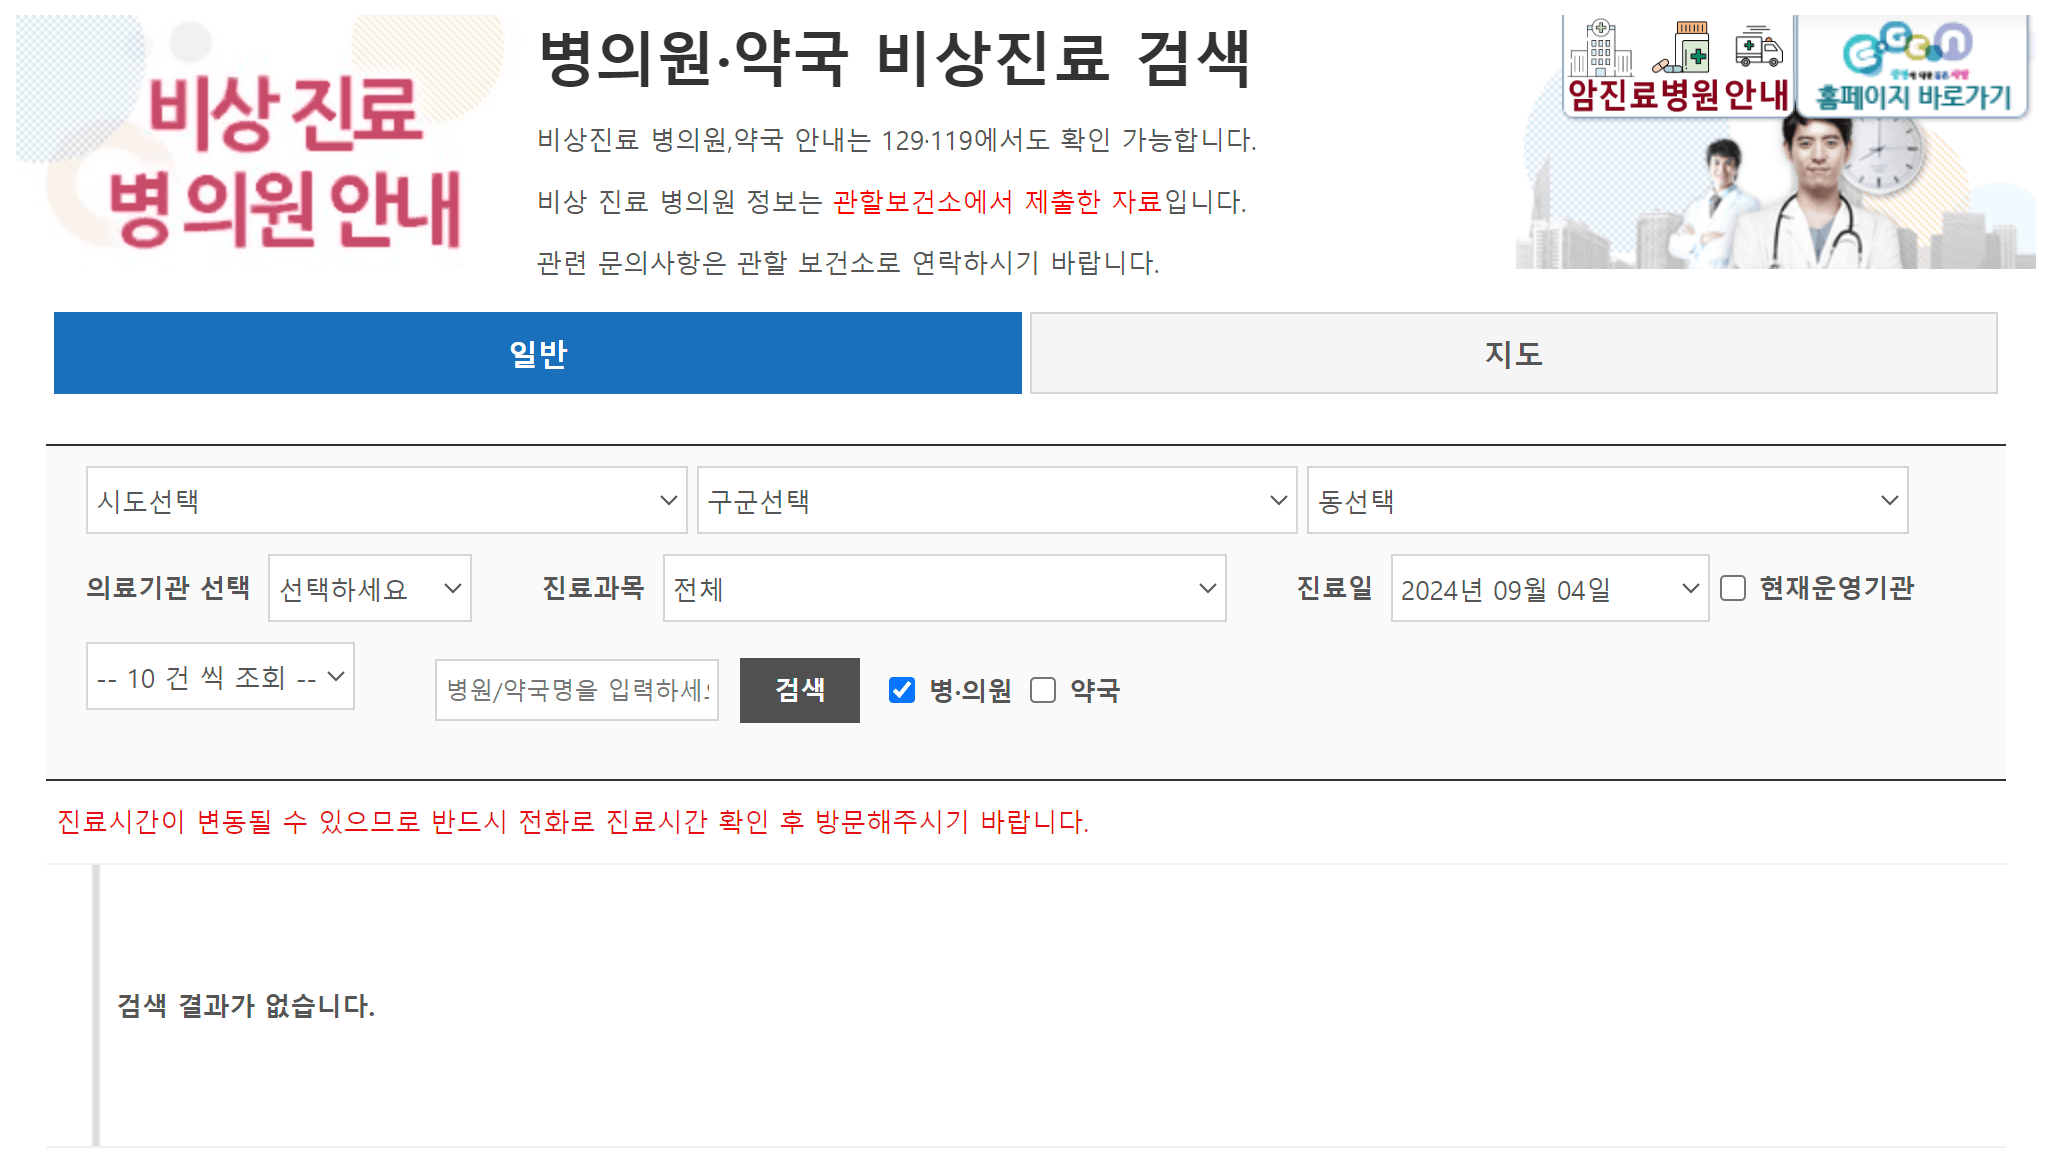
Task: Click the ambulance icon in the cancer hospital banner
Action: (1760, 50)
